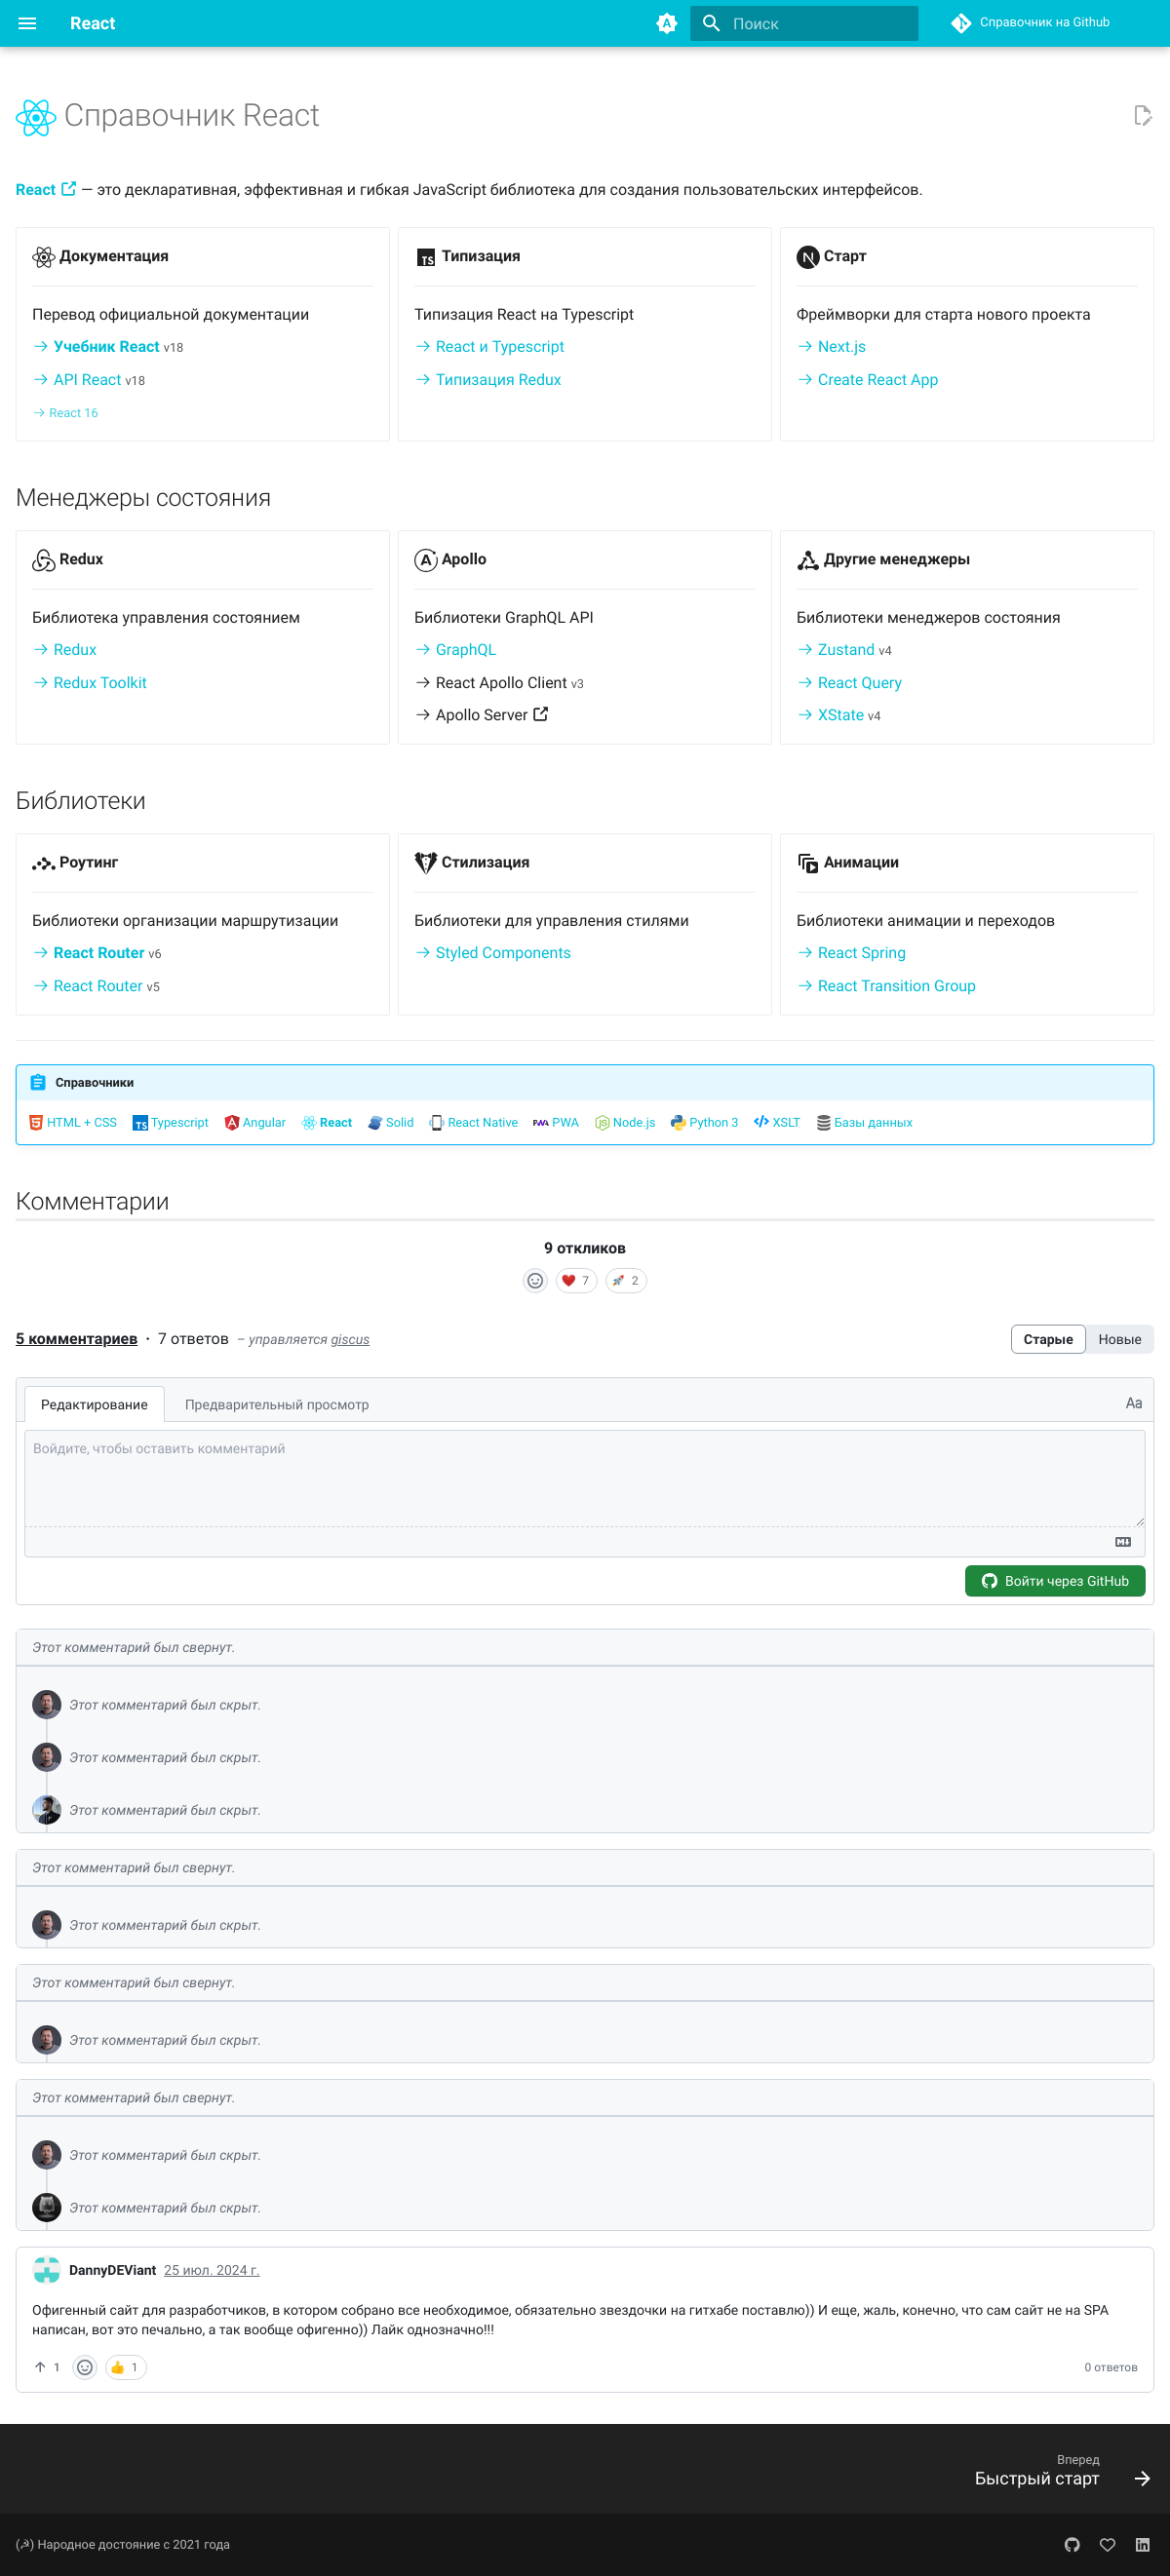Click the Next.js icon in Старт card
Viewport: 1170px width, 2576px height.
coord(808,257)
